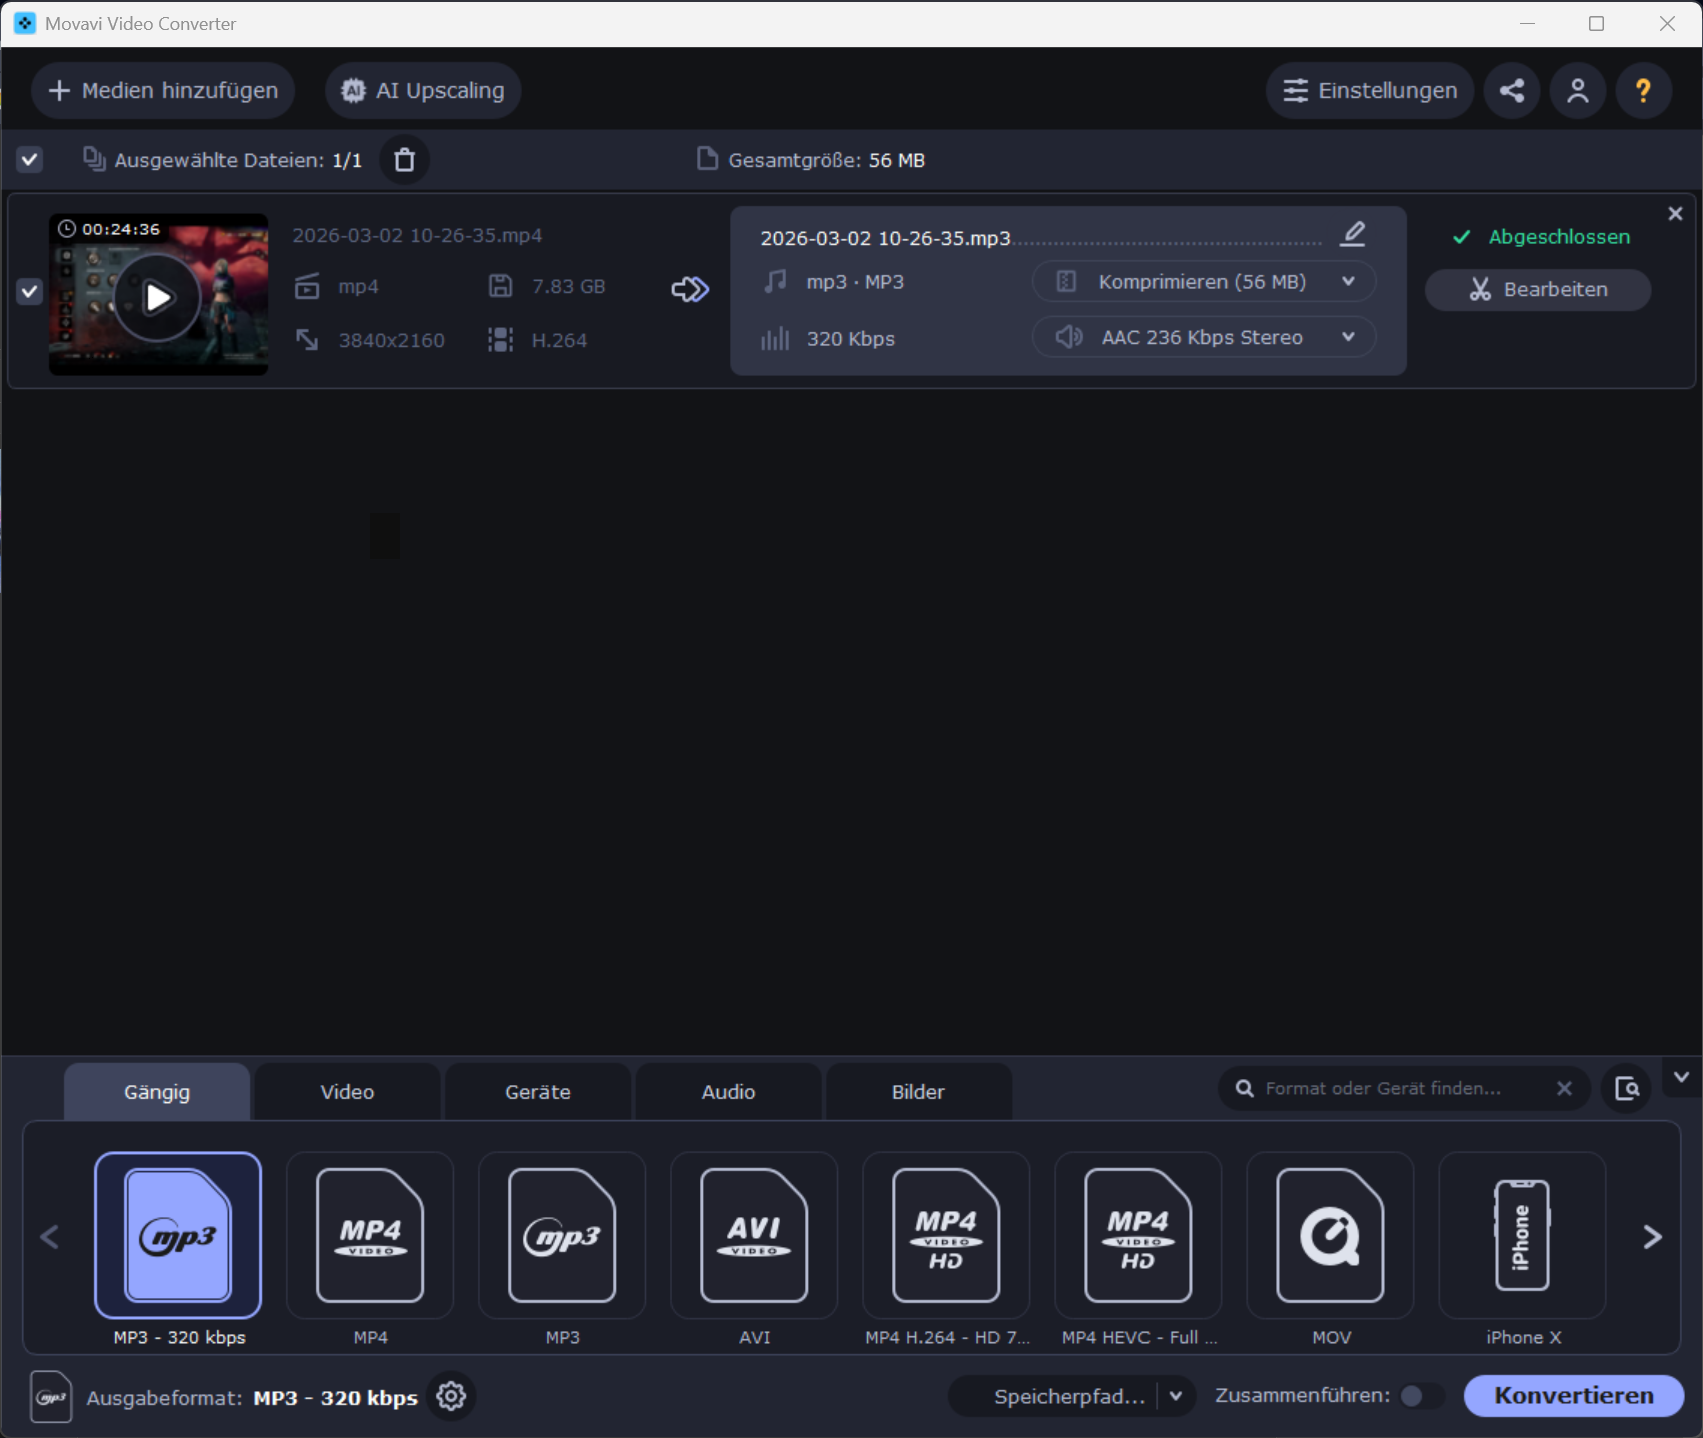Clear the format search field
Image resolution: width=1703 pixels, height=1438 pixels.
point(1564,1088)
